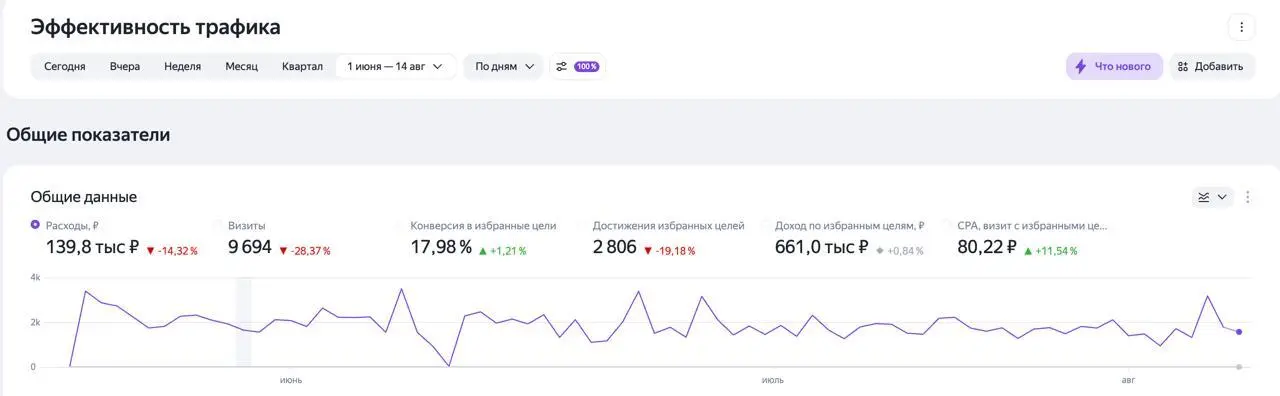Click the 661,0 тыс ₽ revenue value
The width and height of the screenshot is (1280, 396).
point(822,247)
